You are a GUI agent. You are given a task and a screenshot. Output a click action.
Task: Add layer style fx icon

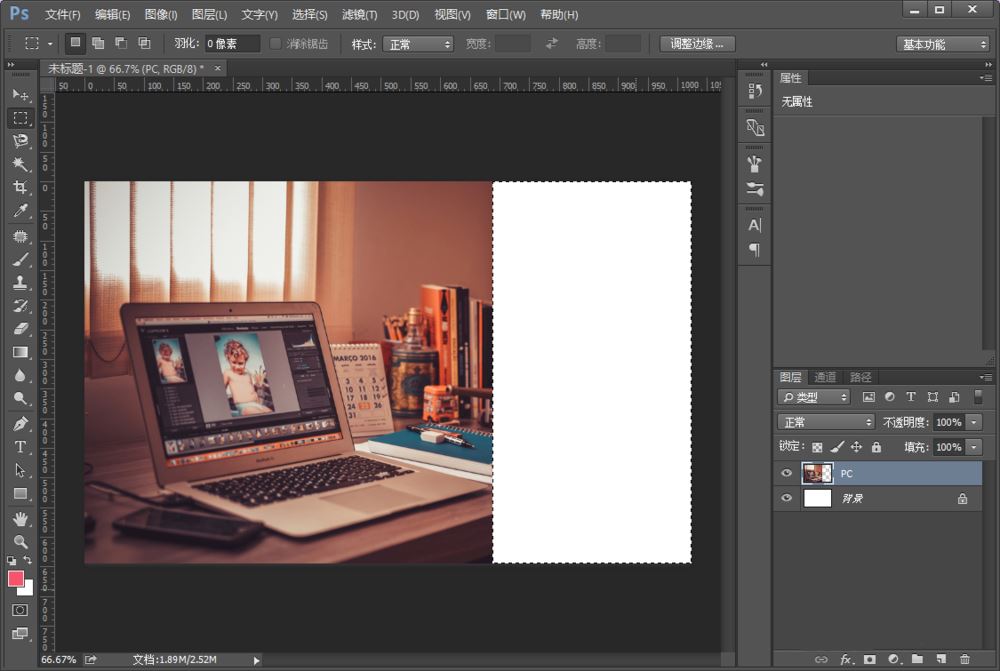846,659
